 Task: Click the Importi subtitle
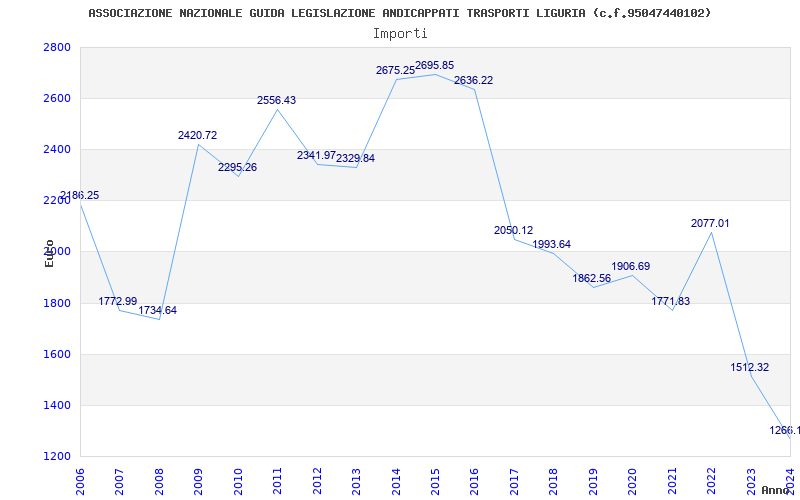tap(400, 34)
